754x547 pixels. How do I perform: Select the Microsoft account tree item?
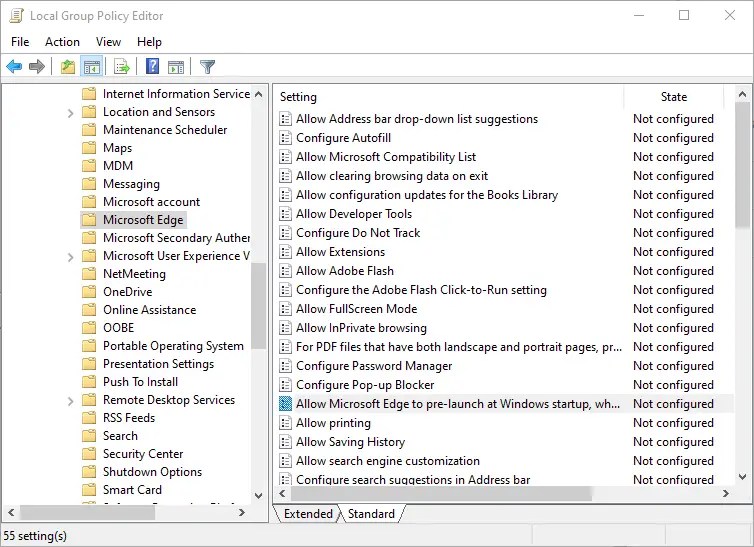pyautogui.click(x=151, y=202)
